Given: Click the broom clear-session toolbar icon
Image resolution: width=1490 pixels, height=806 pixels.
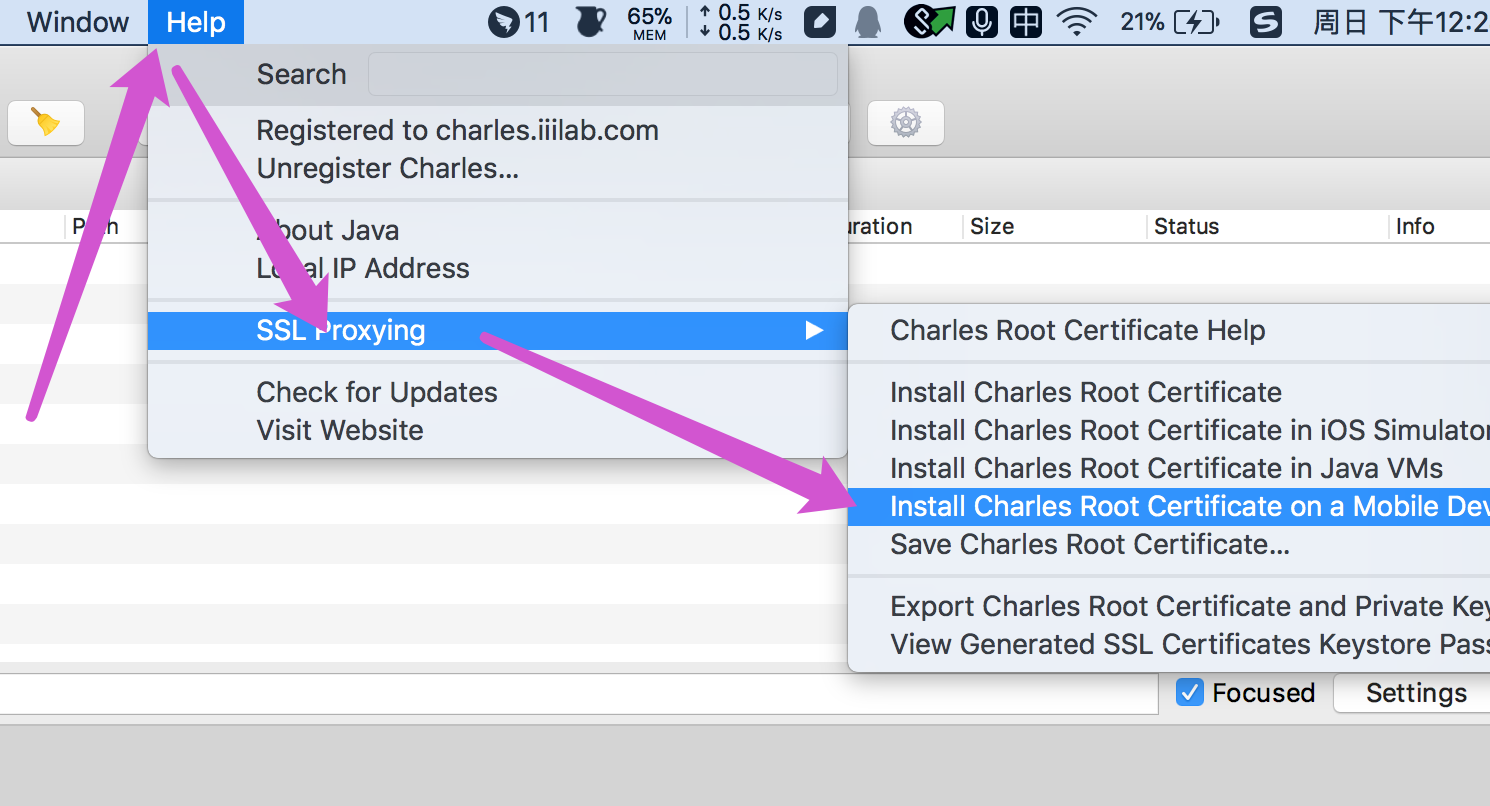Looking at the screenshot, I should coord(46,123).
